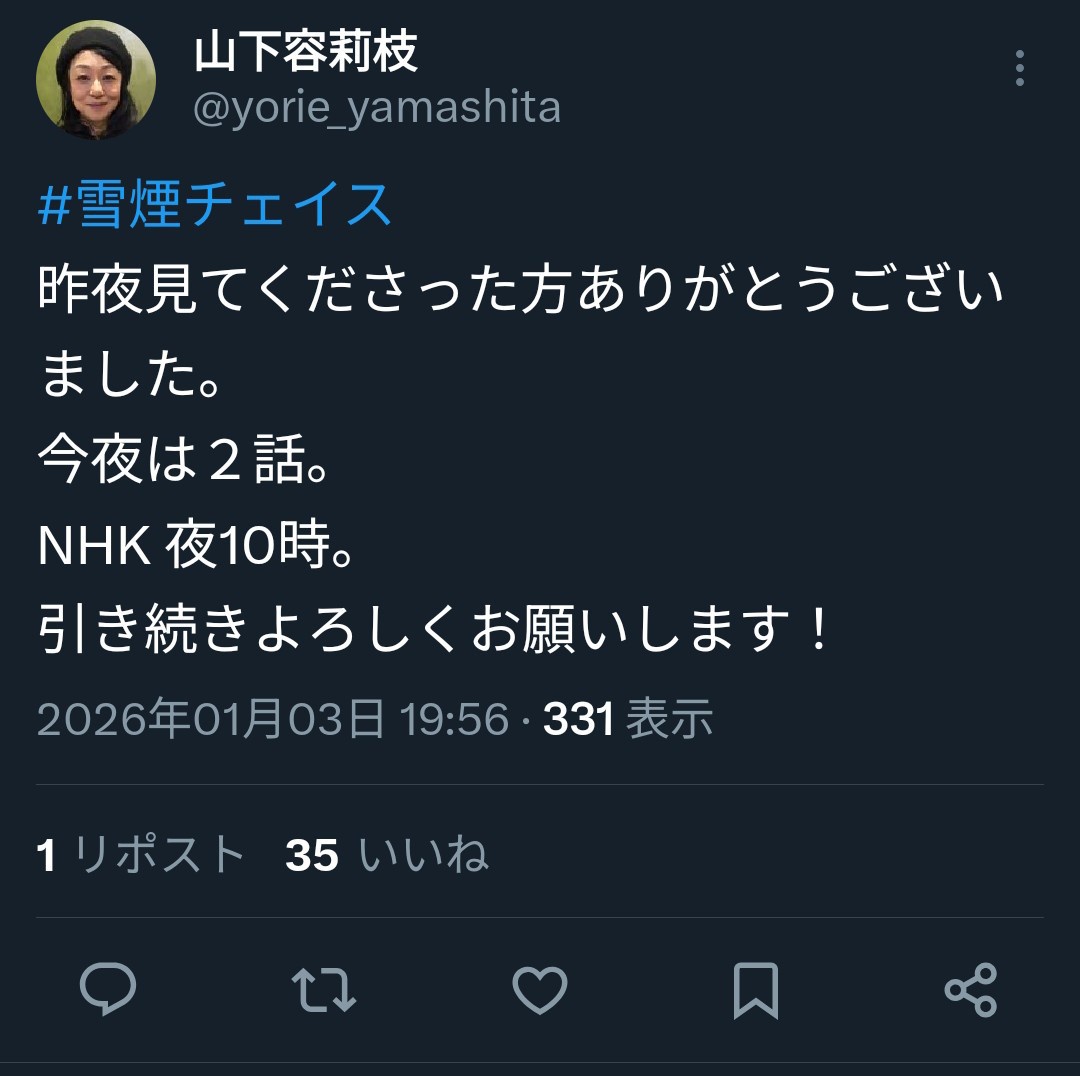
Task: Tap the text ました。 in the post
Action: pos(131,373)
